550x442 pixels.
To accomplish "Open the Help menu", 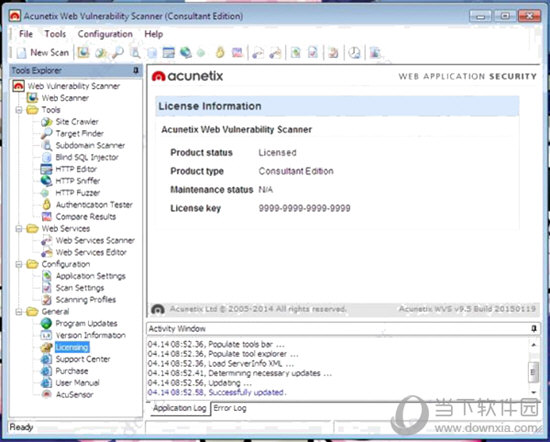I will (154, 34).
